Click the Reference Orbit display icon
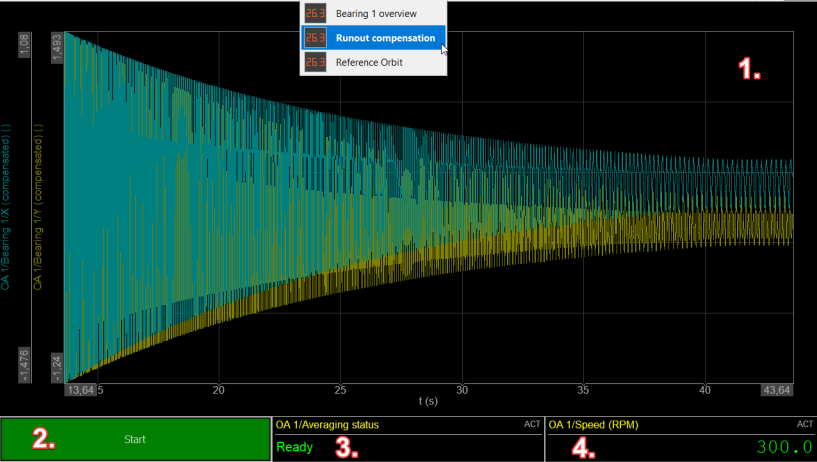This screenshot has width=817, height=462. 315,63
